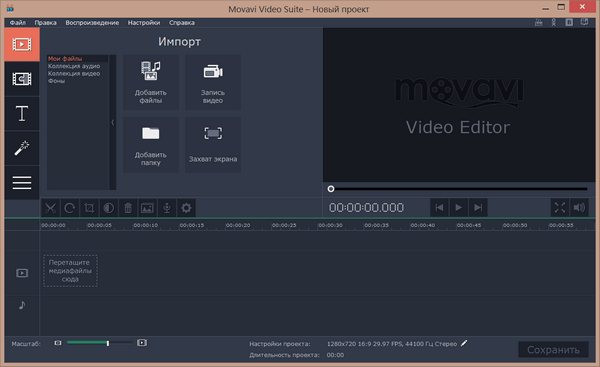Click the YouTube icon in menu bar
600x367 pixels.
(538, 23)
